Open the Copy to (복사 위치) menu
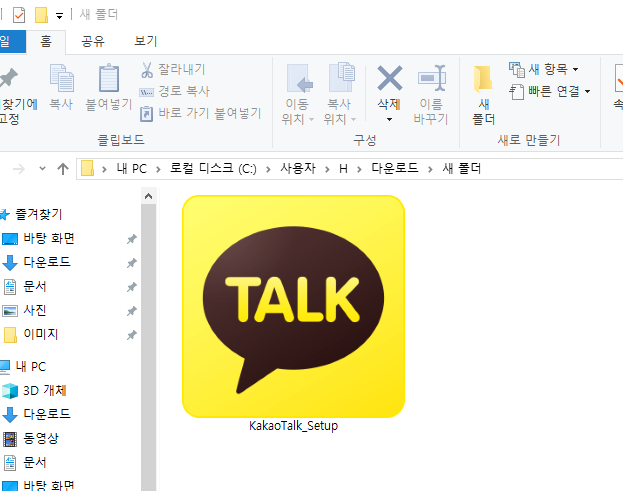The width and height of the screenshot is (623, 491). click(x=340, y=95)
